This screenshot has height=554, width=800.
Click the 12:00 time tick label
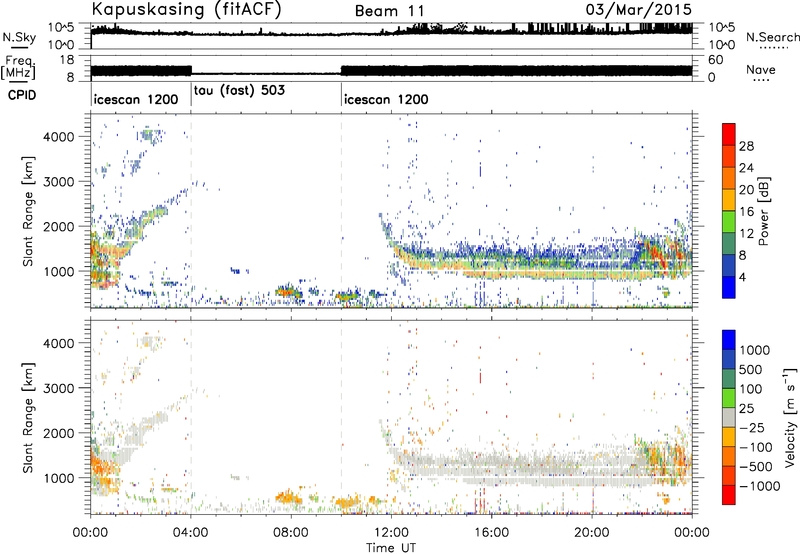pos(391,533)
